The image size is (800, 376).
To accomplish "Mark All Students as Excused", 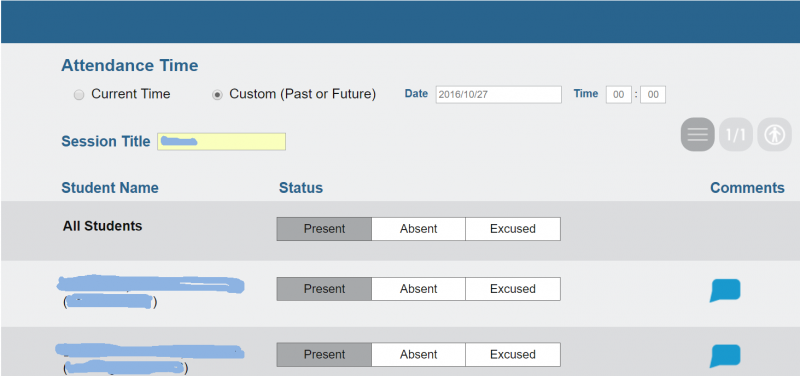I will [513, 229].
